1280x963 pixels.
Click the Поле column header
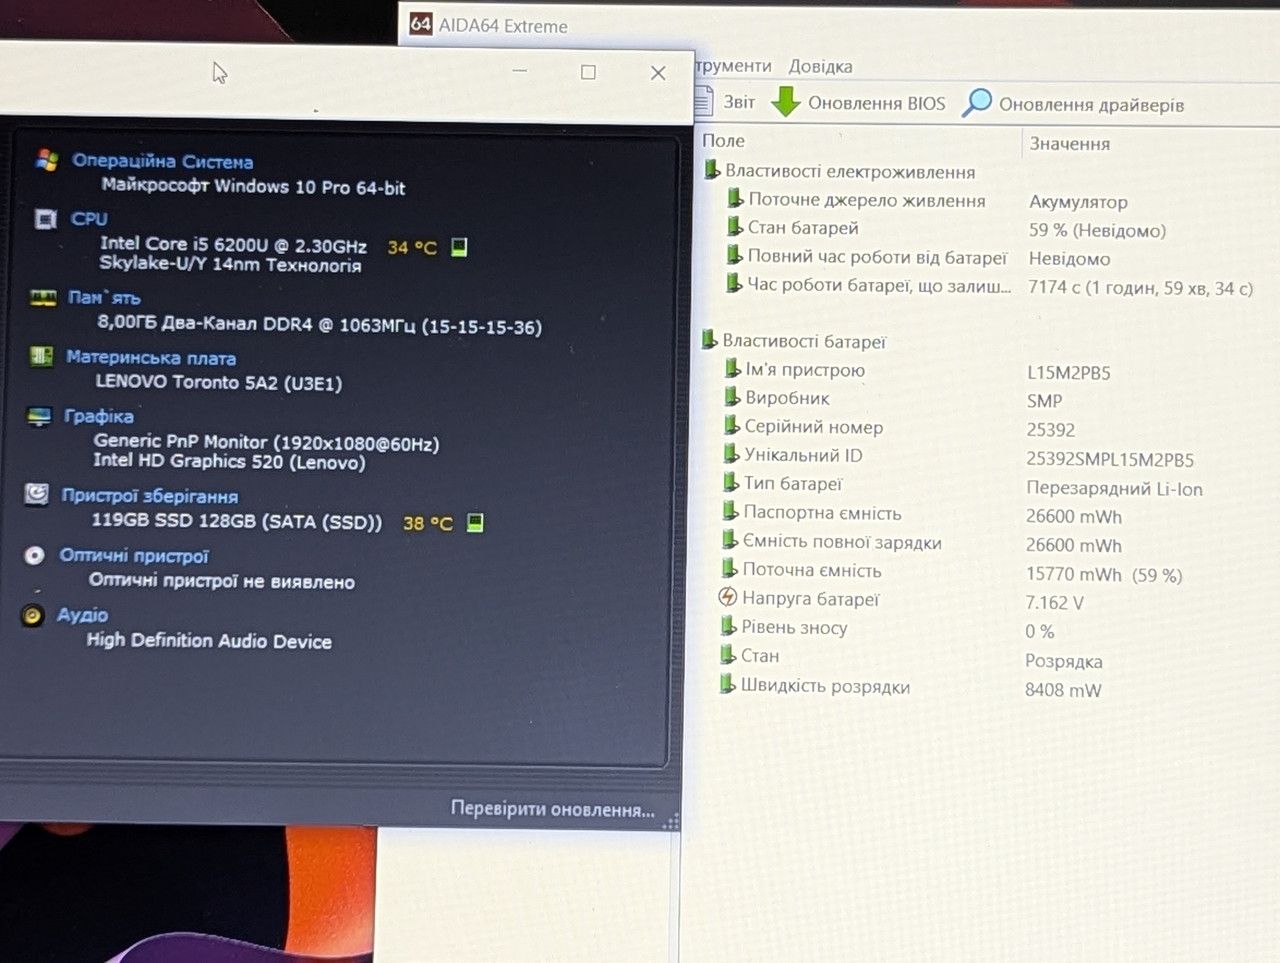tap(723, 141)
